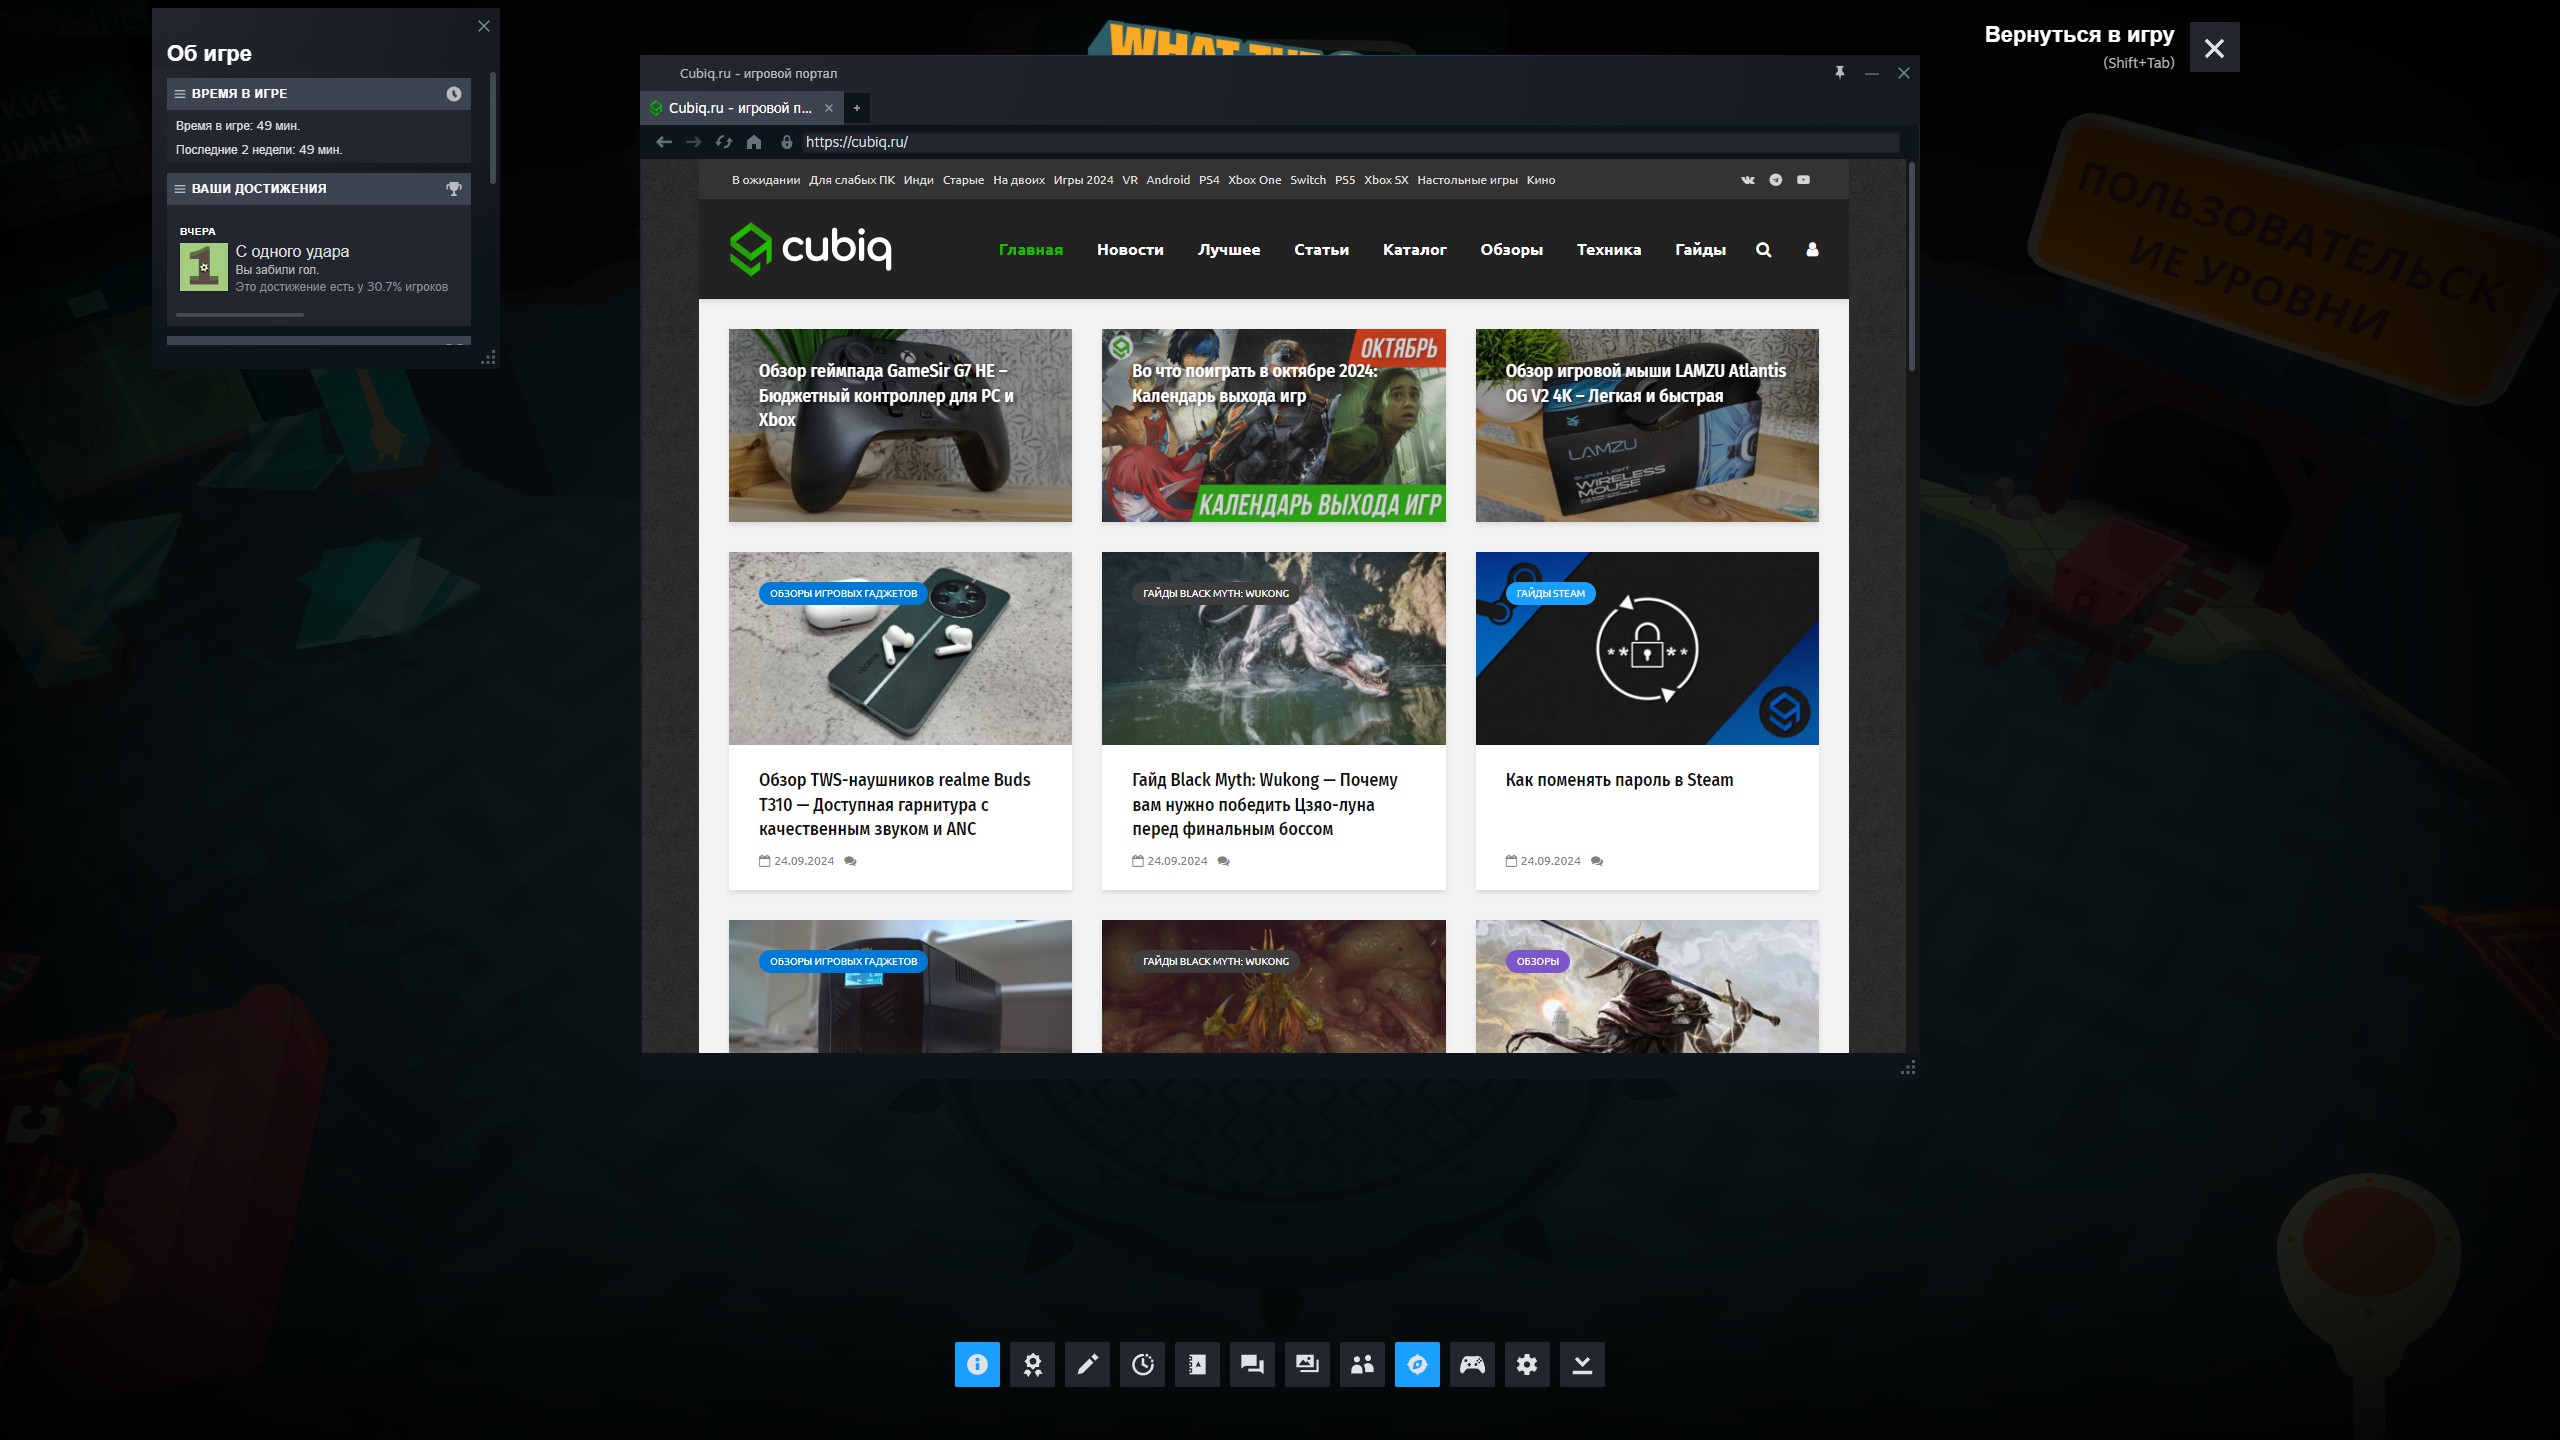Go forward in the overlay browser
The width and height of the screenshot is (2560, 1440).
(694, 142)
